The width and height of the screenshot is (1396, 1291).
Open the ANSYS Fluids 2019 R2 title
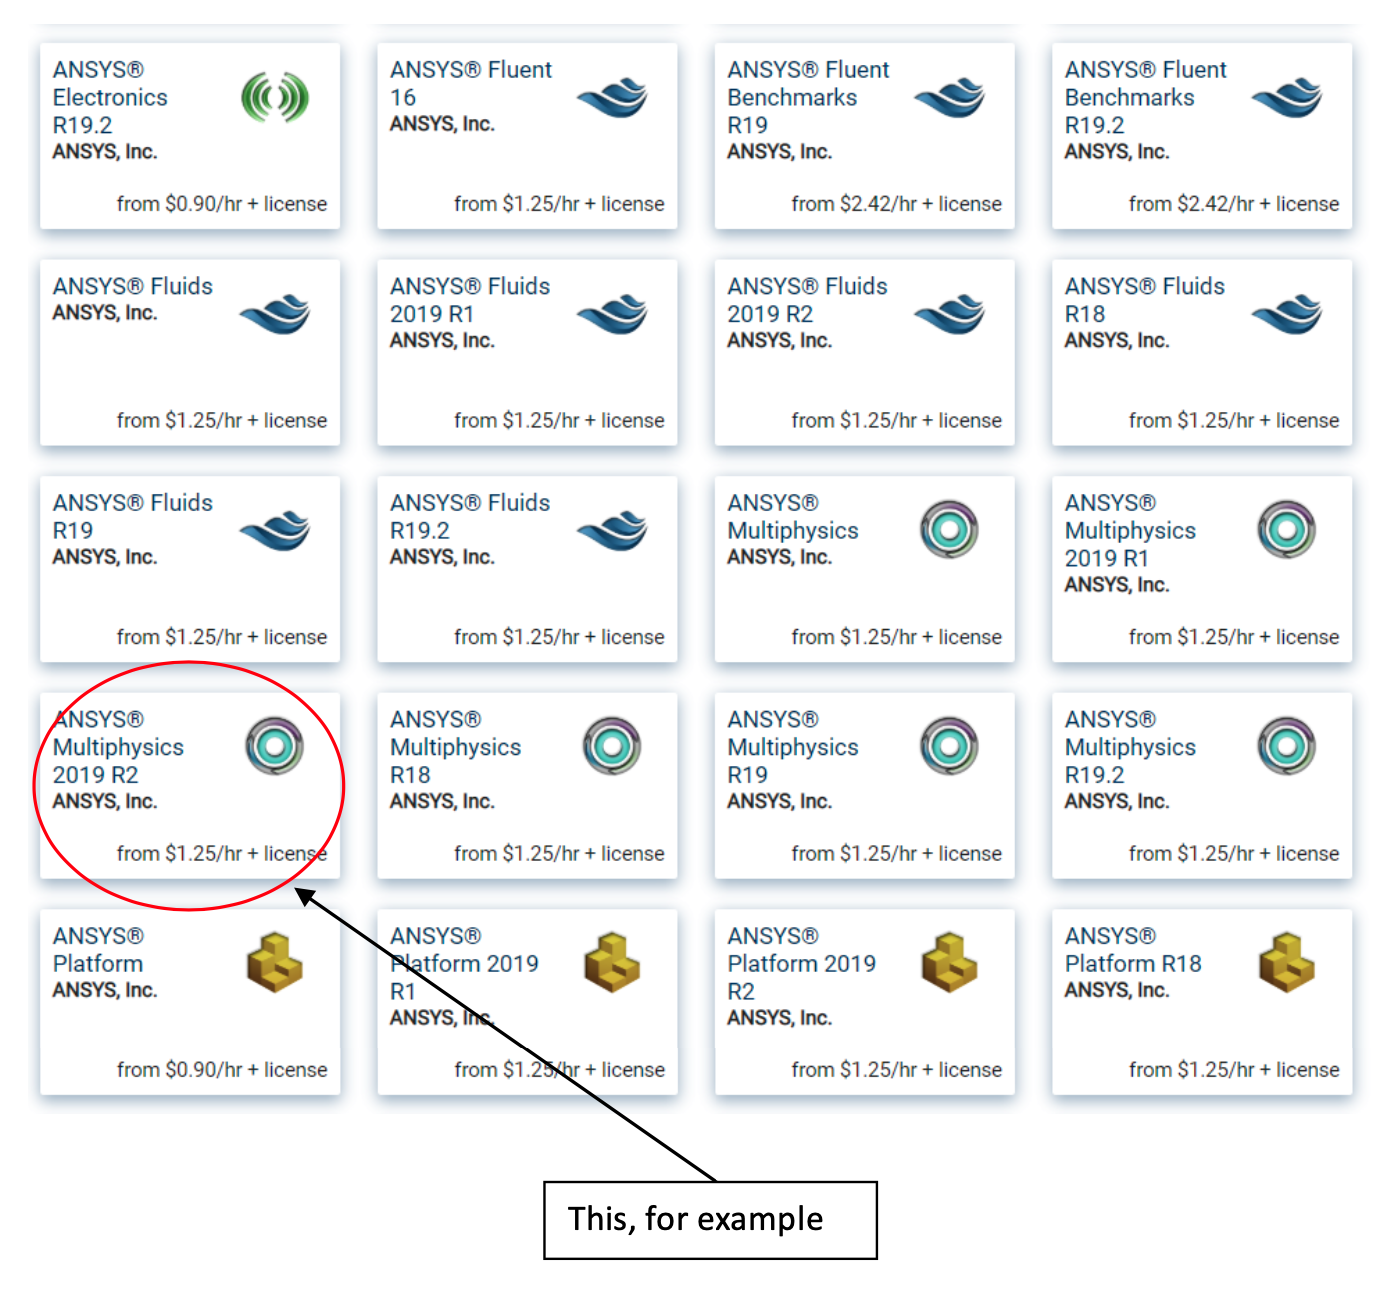tap(807, 300)
